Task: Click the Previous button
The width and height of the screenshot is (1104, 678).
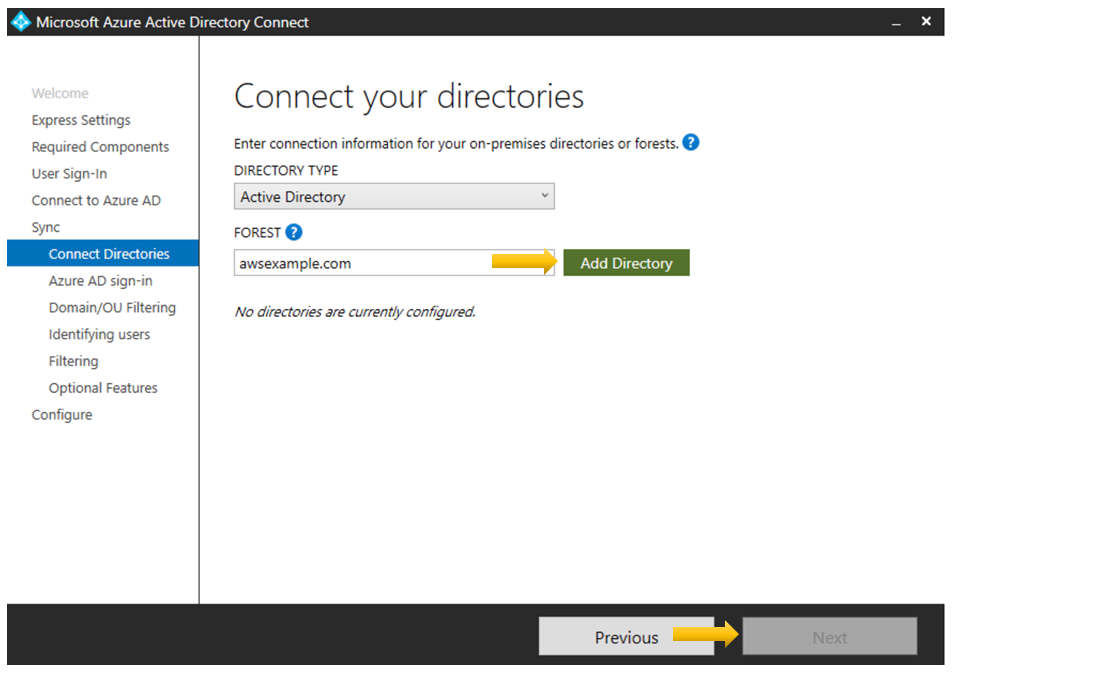Action: coord(627,636)
